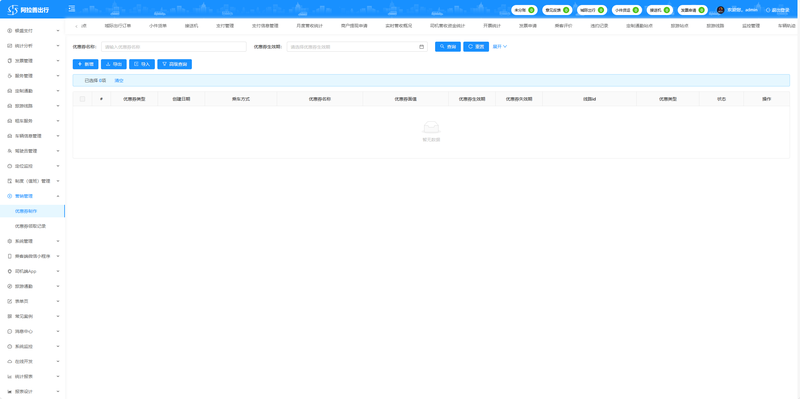Click the 新增 button

coord(86,64)
